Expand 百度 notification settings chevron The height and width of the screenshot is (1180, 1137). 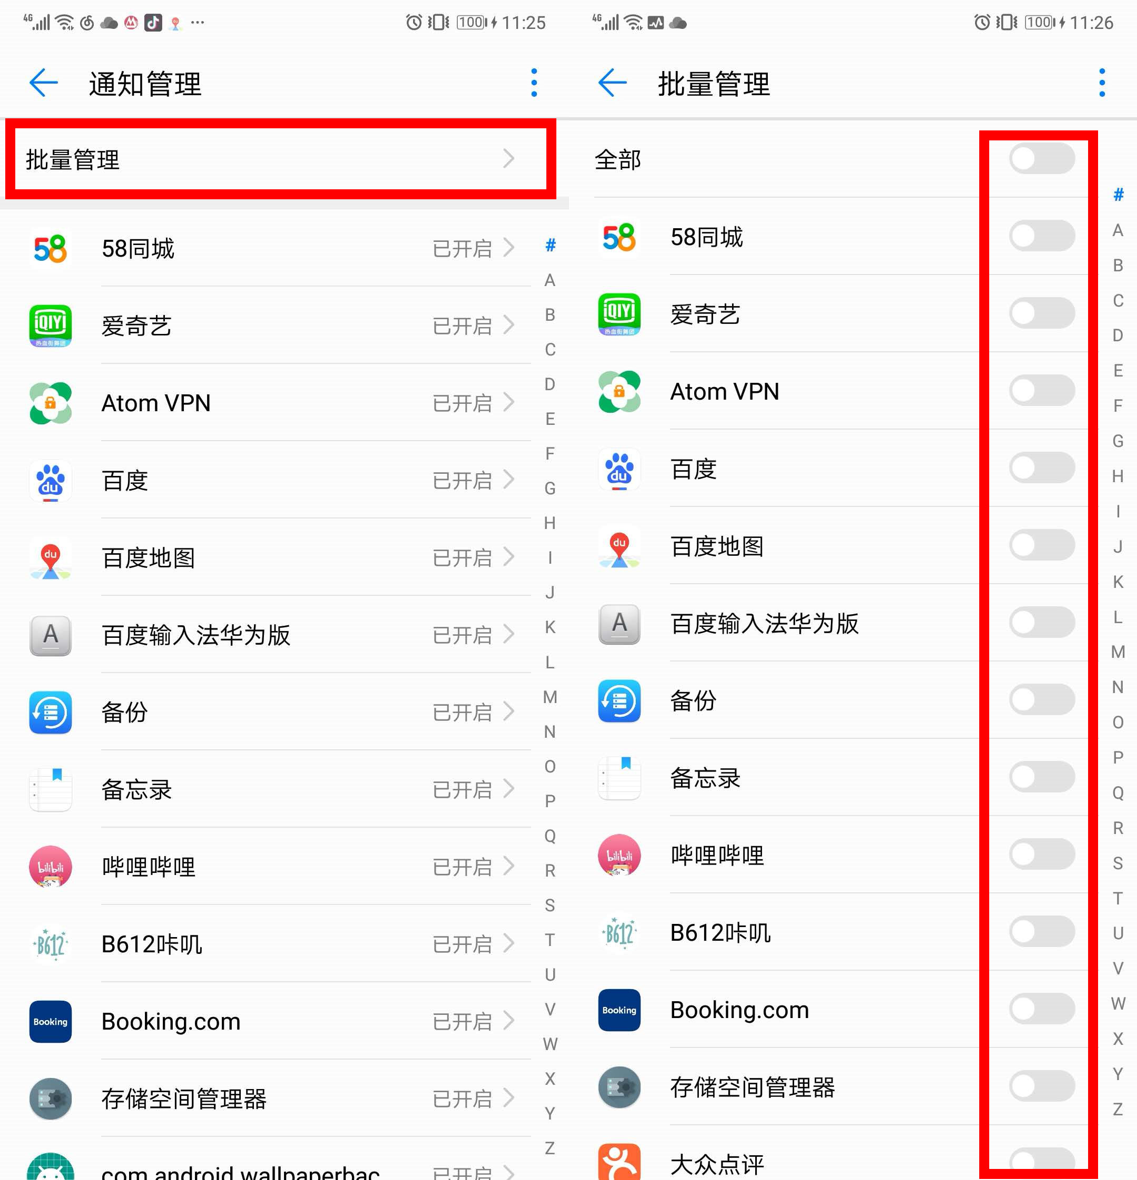point(509,480)
